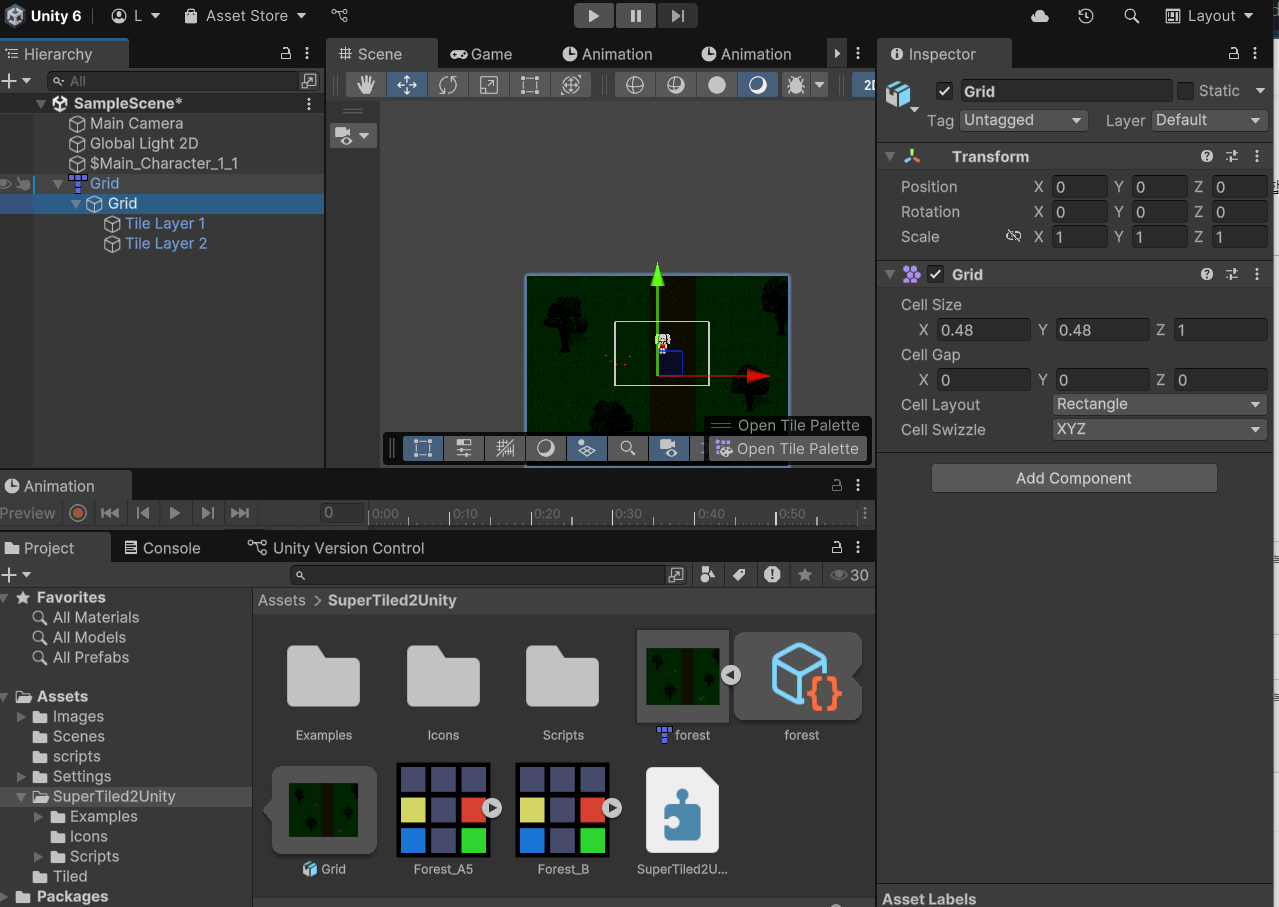1279x907 pixels.
Task: Click the favorites star icon in Project toolbar
Action: [805, 574]
